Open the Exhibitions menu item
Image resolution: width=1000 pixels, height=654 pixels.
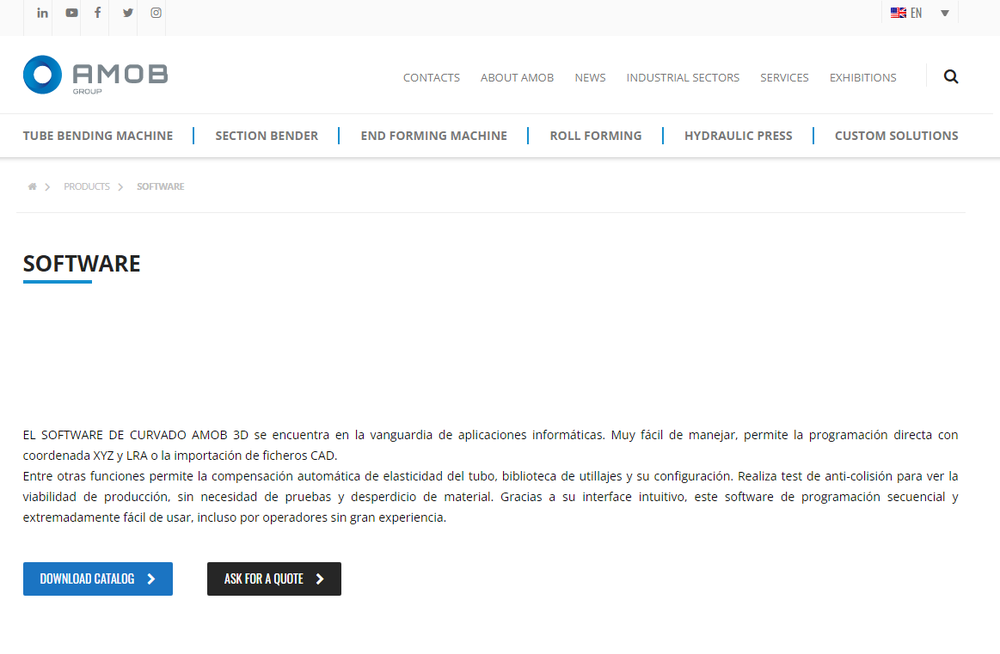(x=863, y=77)
